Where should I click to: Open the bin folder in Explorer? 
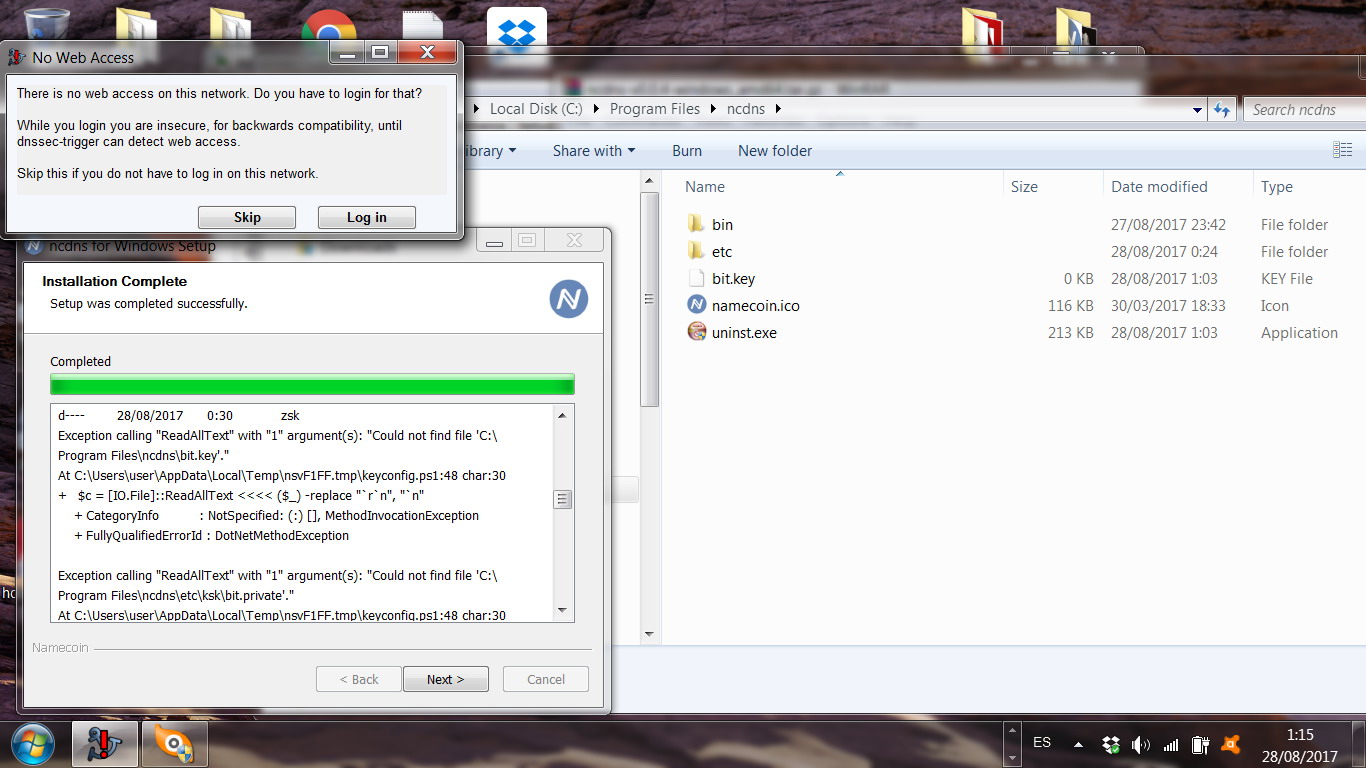[x=697, y=224]
